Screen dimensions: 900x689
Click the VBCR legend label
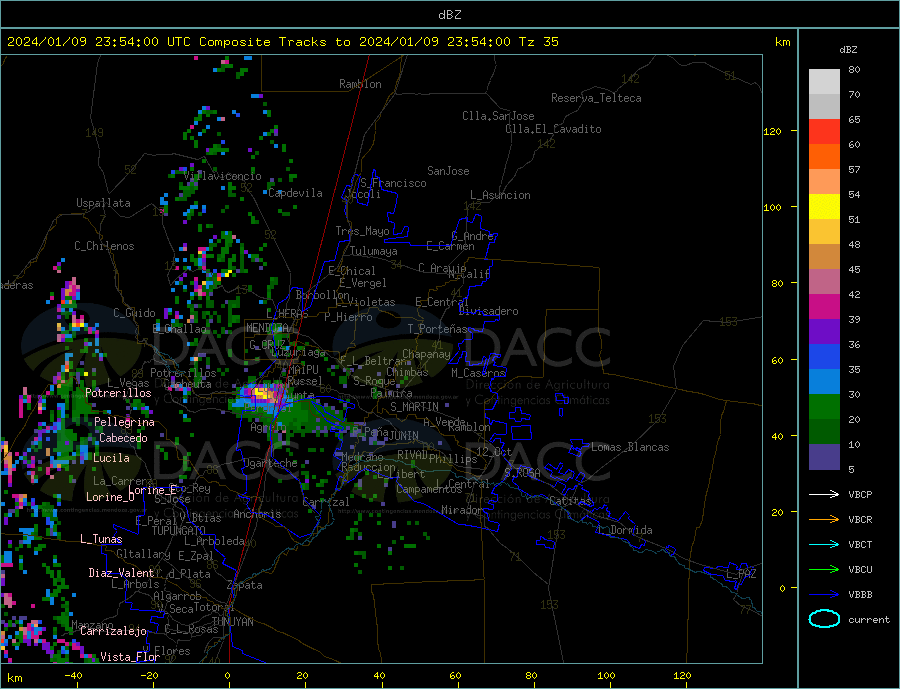(x=860, y=520)
